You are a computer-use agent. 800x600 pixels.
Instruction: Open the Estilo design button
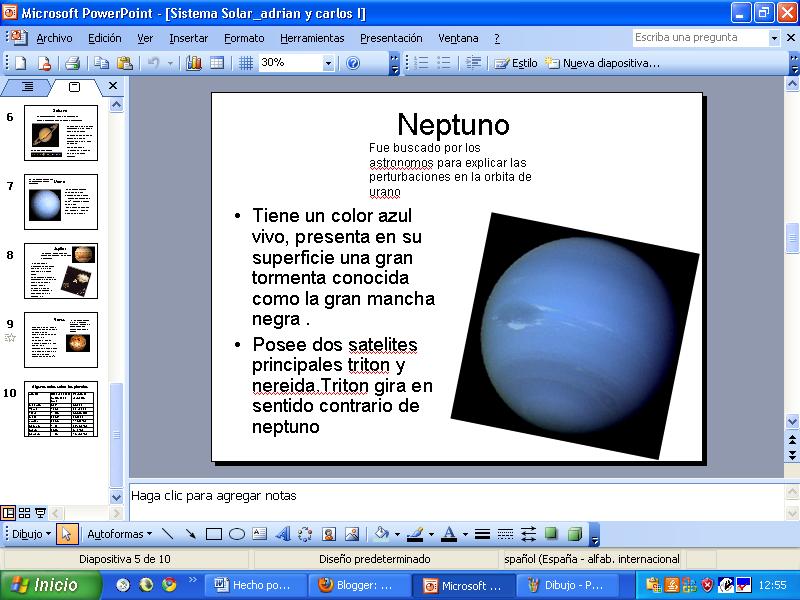tap(515, 63)
